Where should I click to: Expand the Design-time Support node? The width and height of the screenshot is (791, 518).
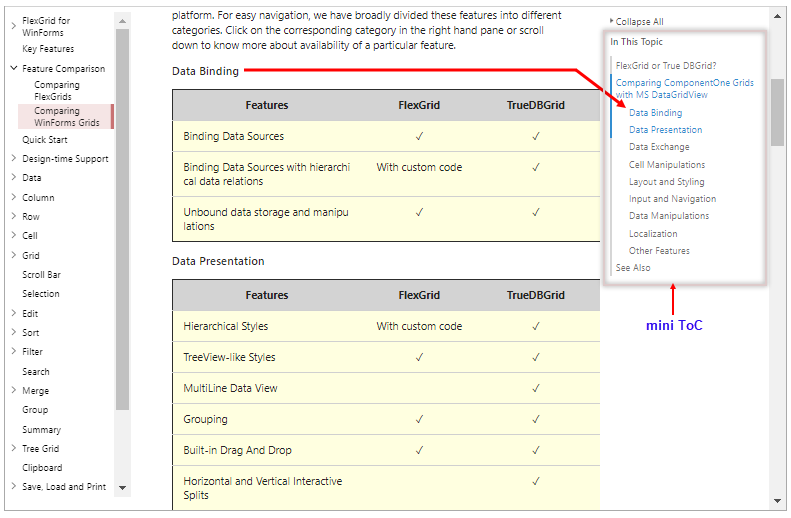[x=14, y=158]
